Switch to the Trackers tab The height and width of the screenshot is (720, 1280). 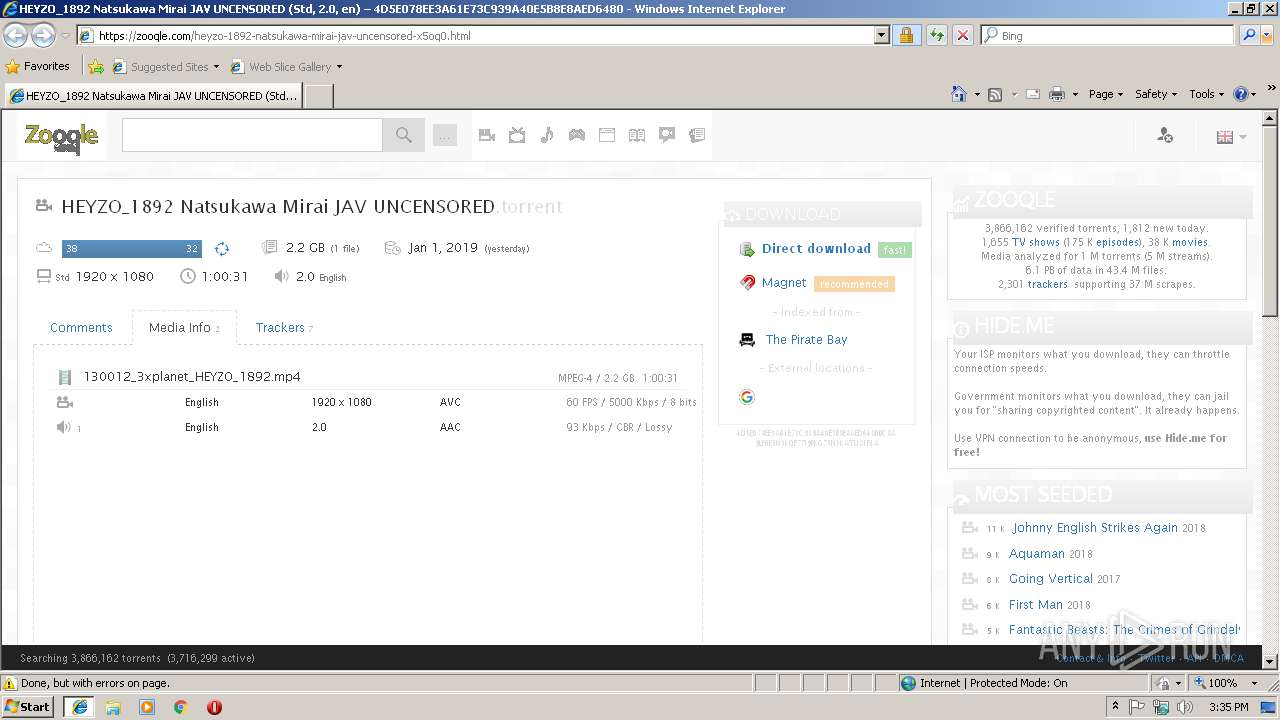point(284,328)
